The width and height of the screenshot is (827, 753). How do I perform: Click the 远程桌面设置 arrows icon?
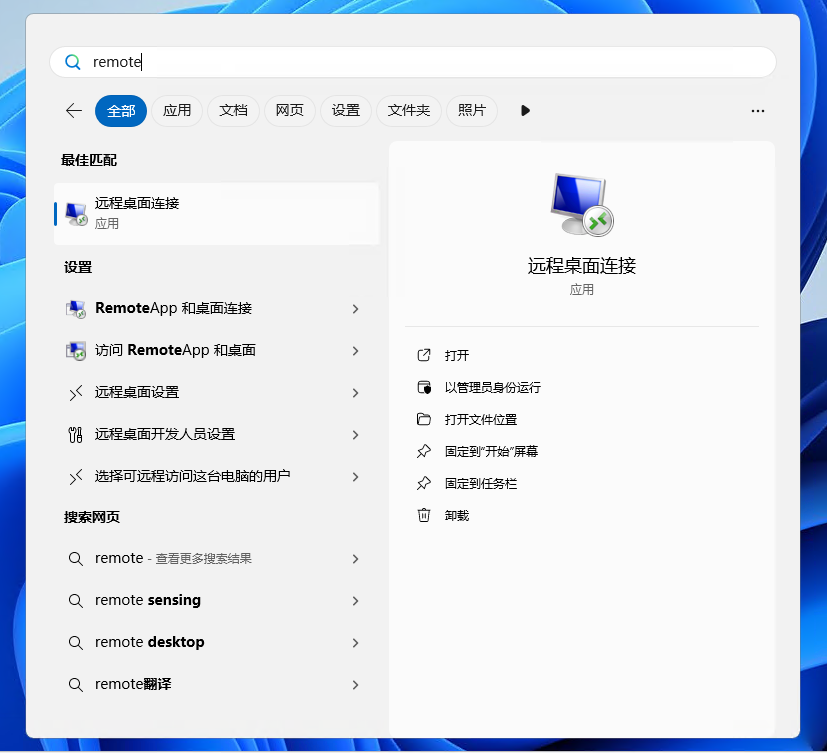76,393
